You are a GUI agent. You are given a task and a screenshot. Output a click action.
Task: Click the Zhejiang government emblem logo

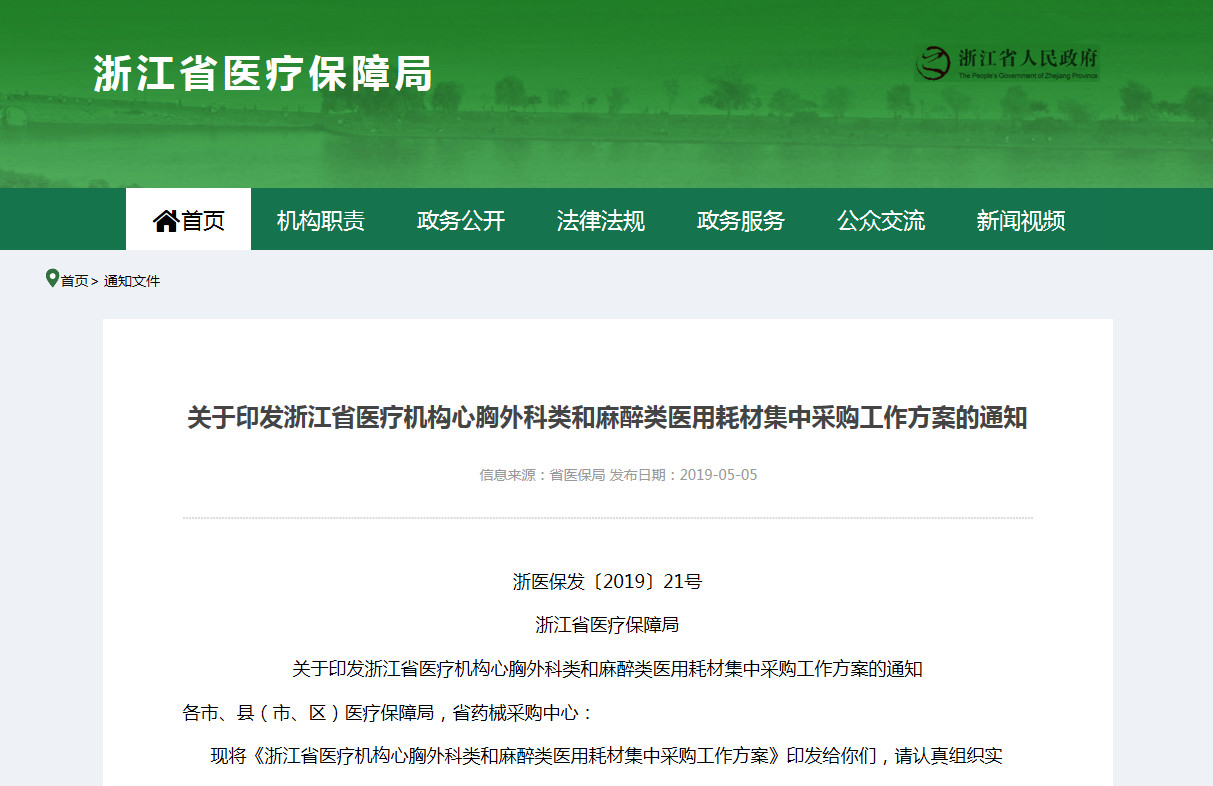(933, 64)
